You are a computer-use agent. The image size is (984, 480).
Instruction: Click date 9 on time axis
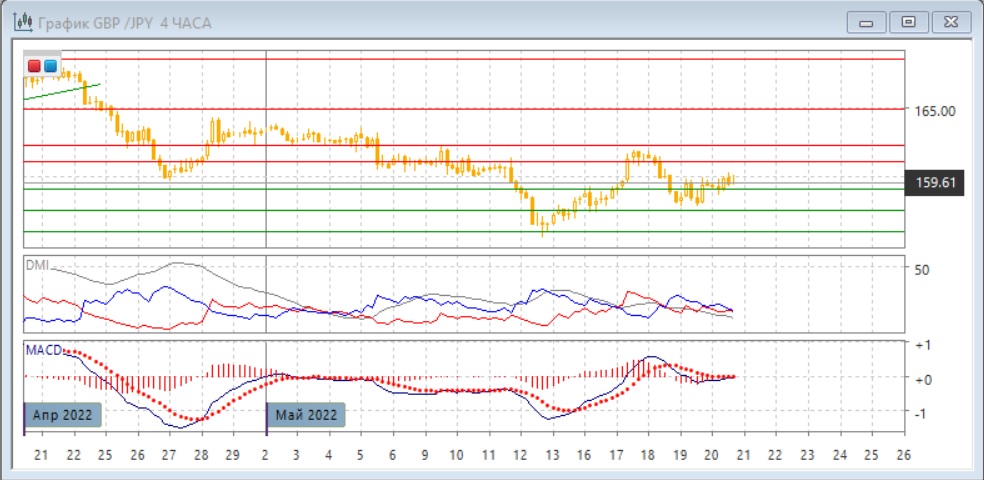pos(425,455)
